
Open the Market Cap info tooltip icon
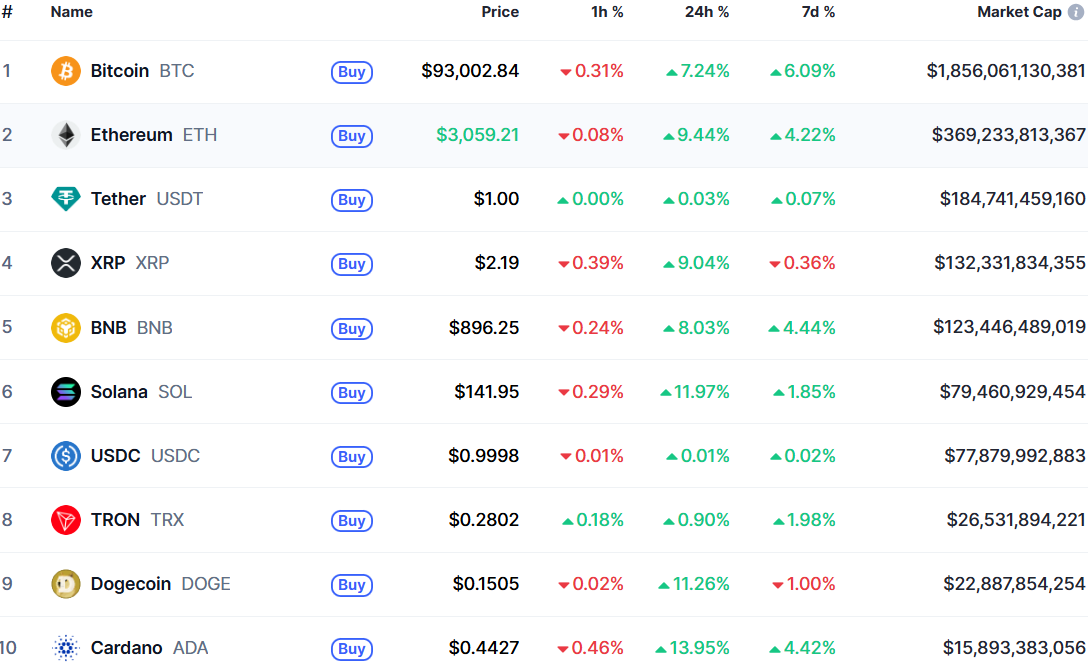click(1076, 12)
